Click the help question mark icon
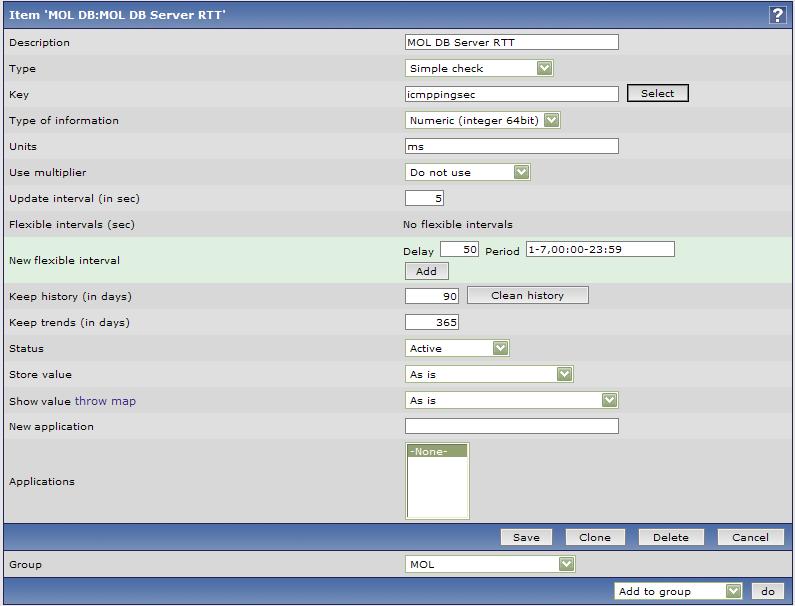Image resolution: width=795 pixels, height=606 pixels. [x=776, y=15]
